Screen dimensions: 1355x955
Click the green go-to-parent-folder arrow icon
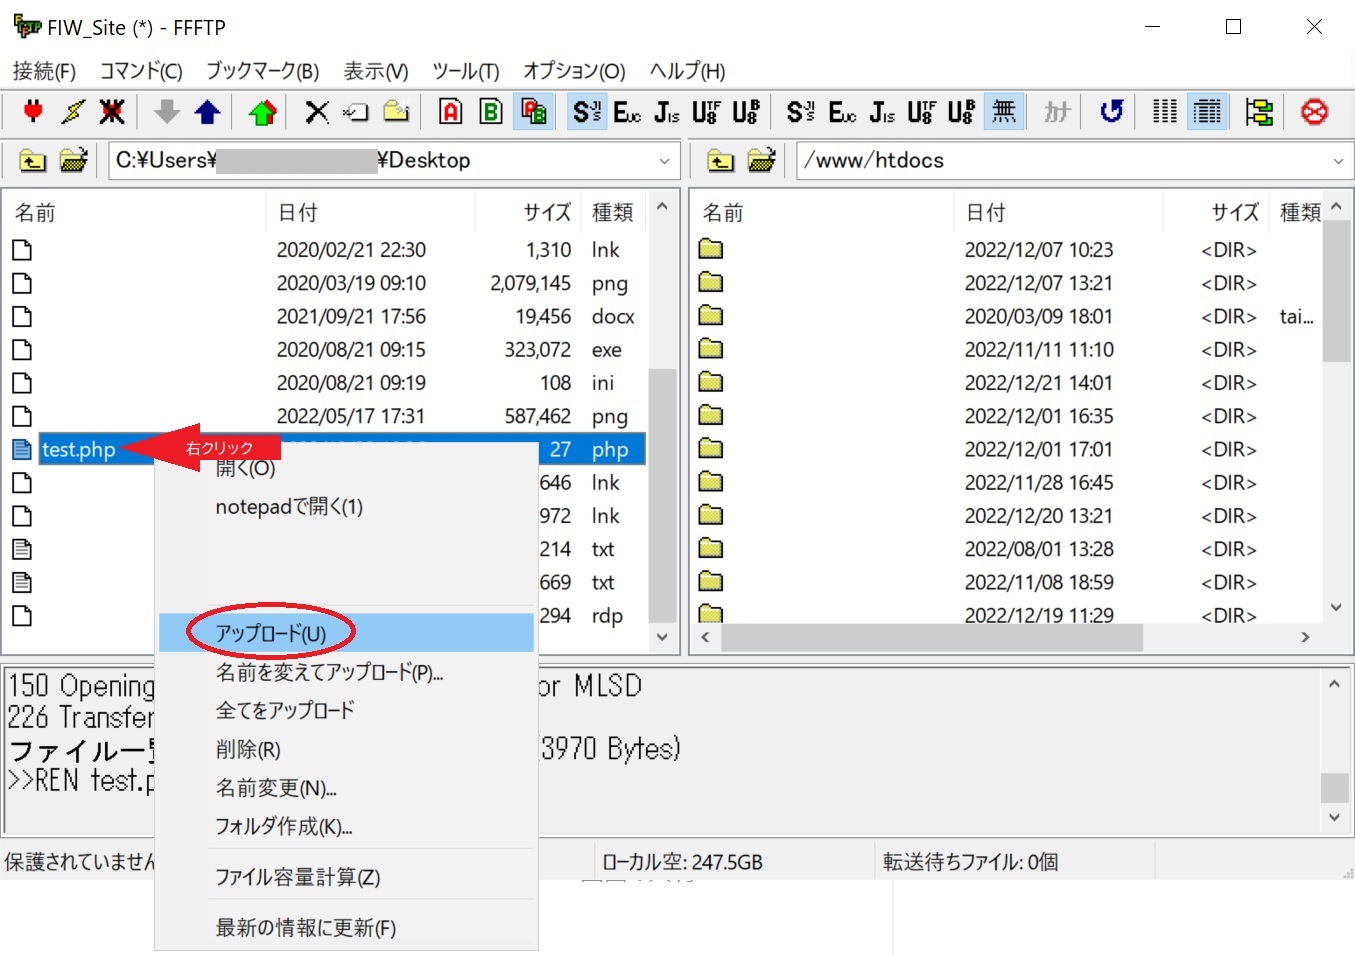263,111
